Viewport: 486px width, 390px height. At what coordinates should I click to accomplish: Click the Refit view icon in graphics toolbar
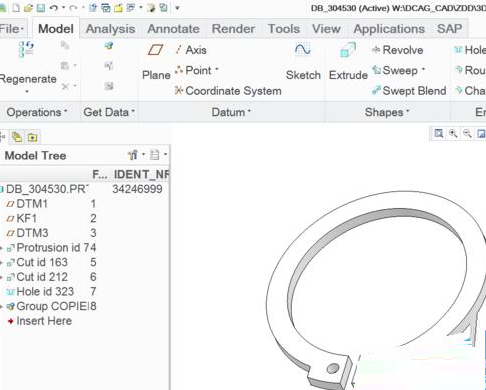click(439, 134)
